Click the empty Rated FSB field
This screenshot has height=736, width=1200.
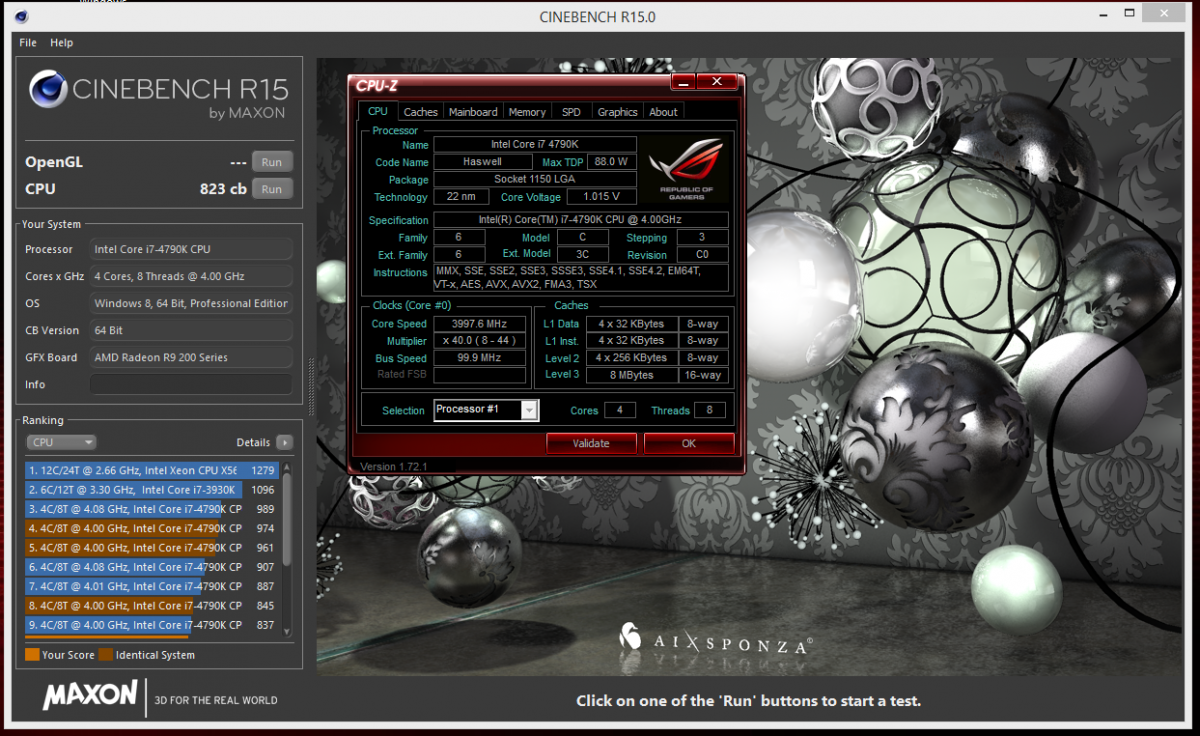[x=480, y=375]
